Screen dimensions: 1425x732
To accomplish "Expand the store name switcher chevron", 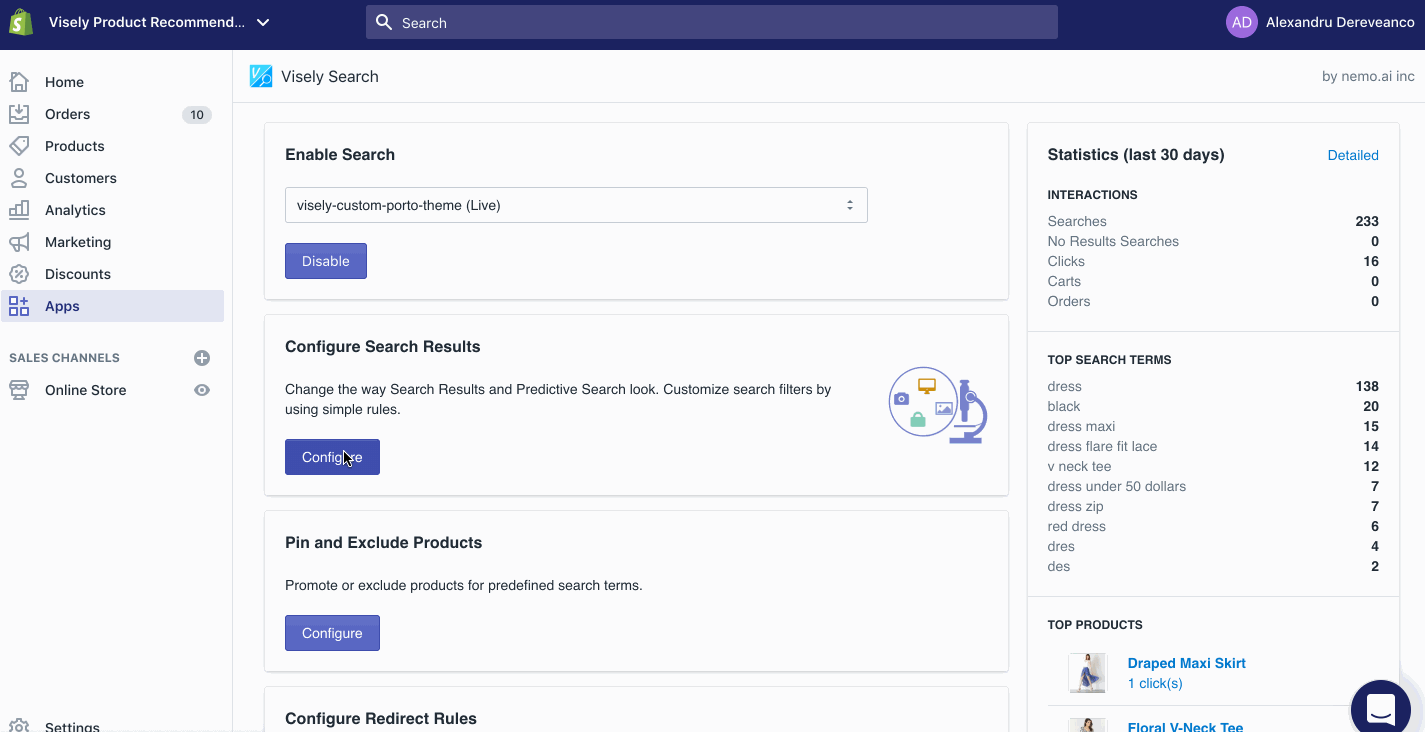I will [263, 22].
